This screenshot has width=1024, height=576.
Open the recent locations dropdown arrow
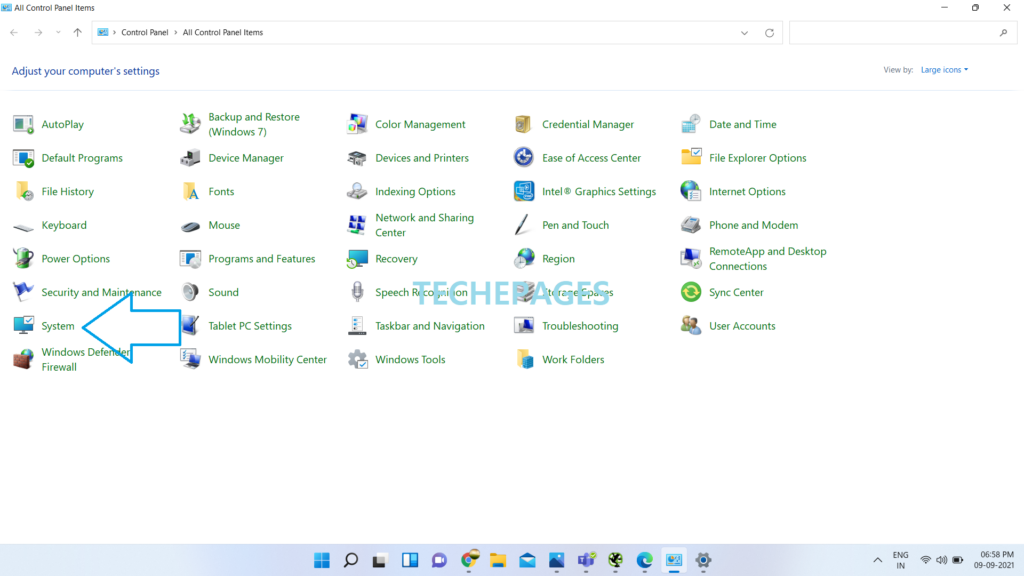pyautogui.click(x=58, y=32)
